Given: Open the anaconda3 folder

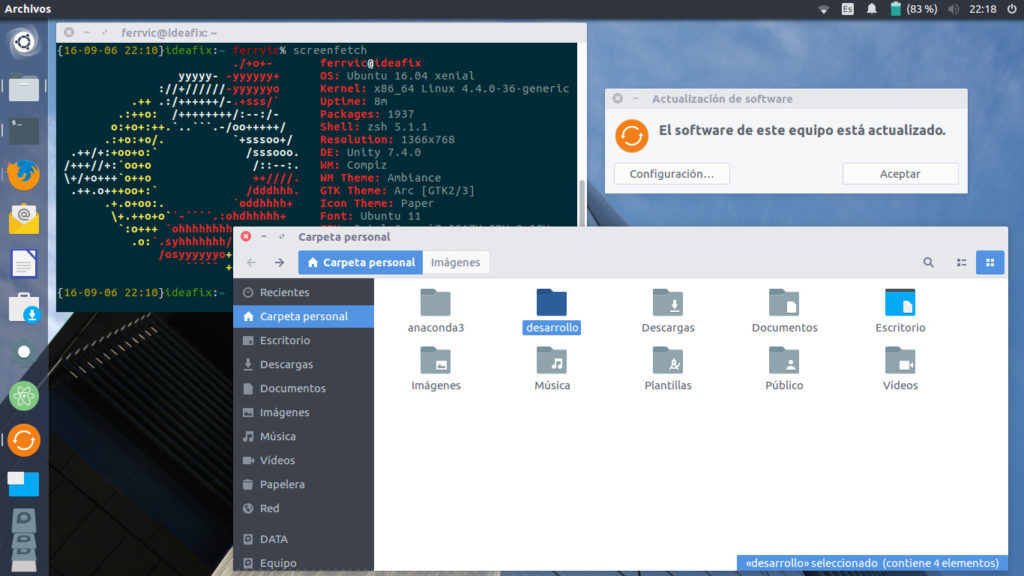Looking at the screenshot, I should coord(435,304).
